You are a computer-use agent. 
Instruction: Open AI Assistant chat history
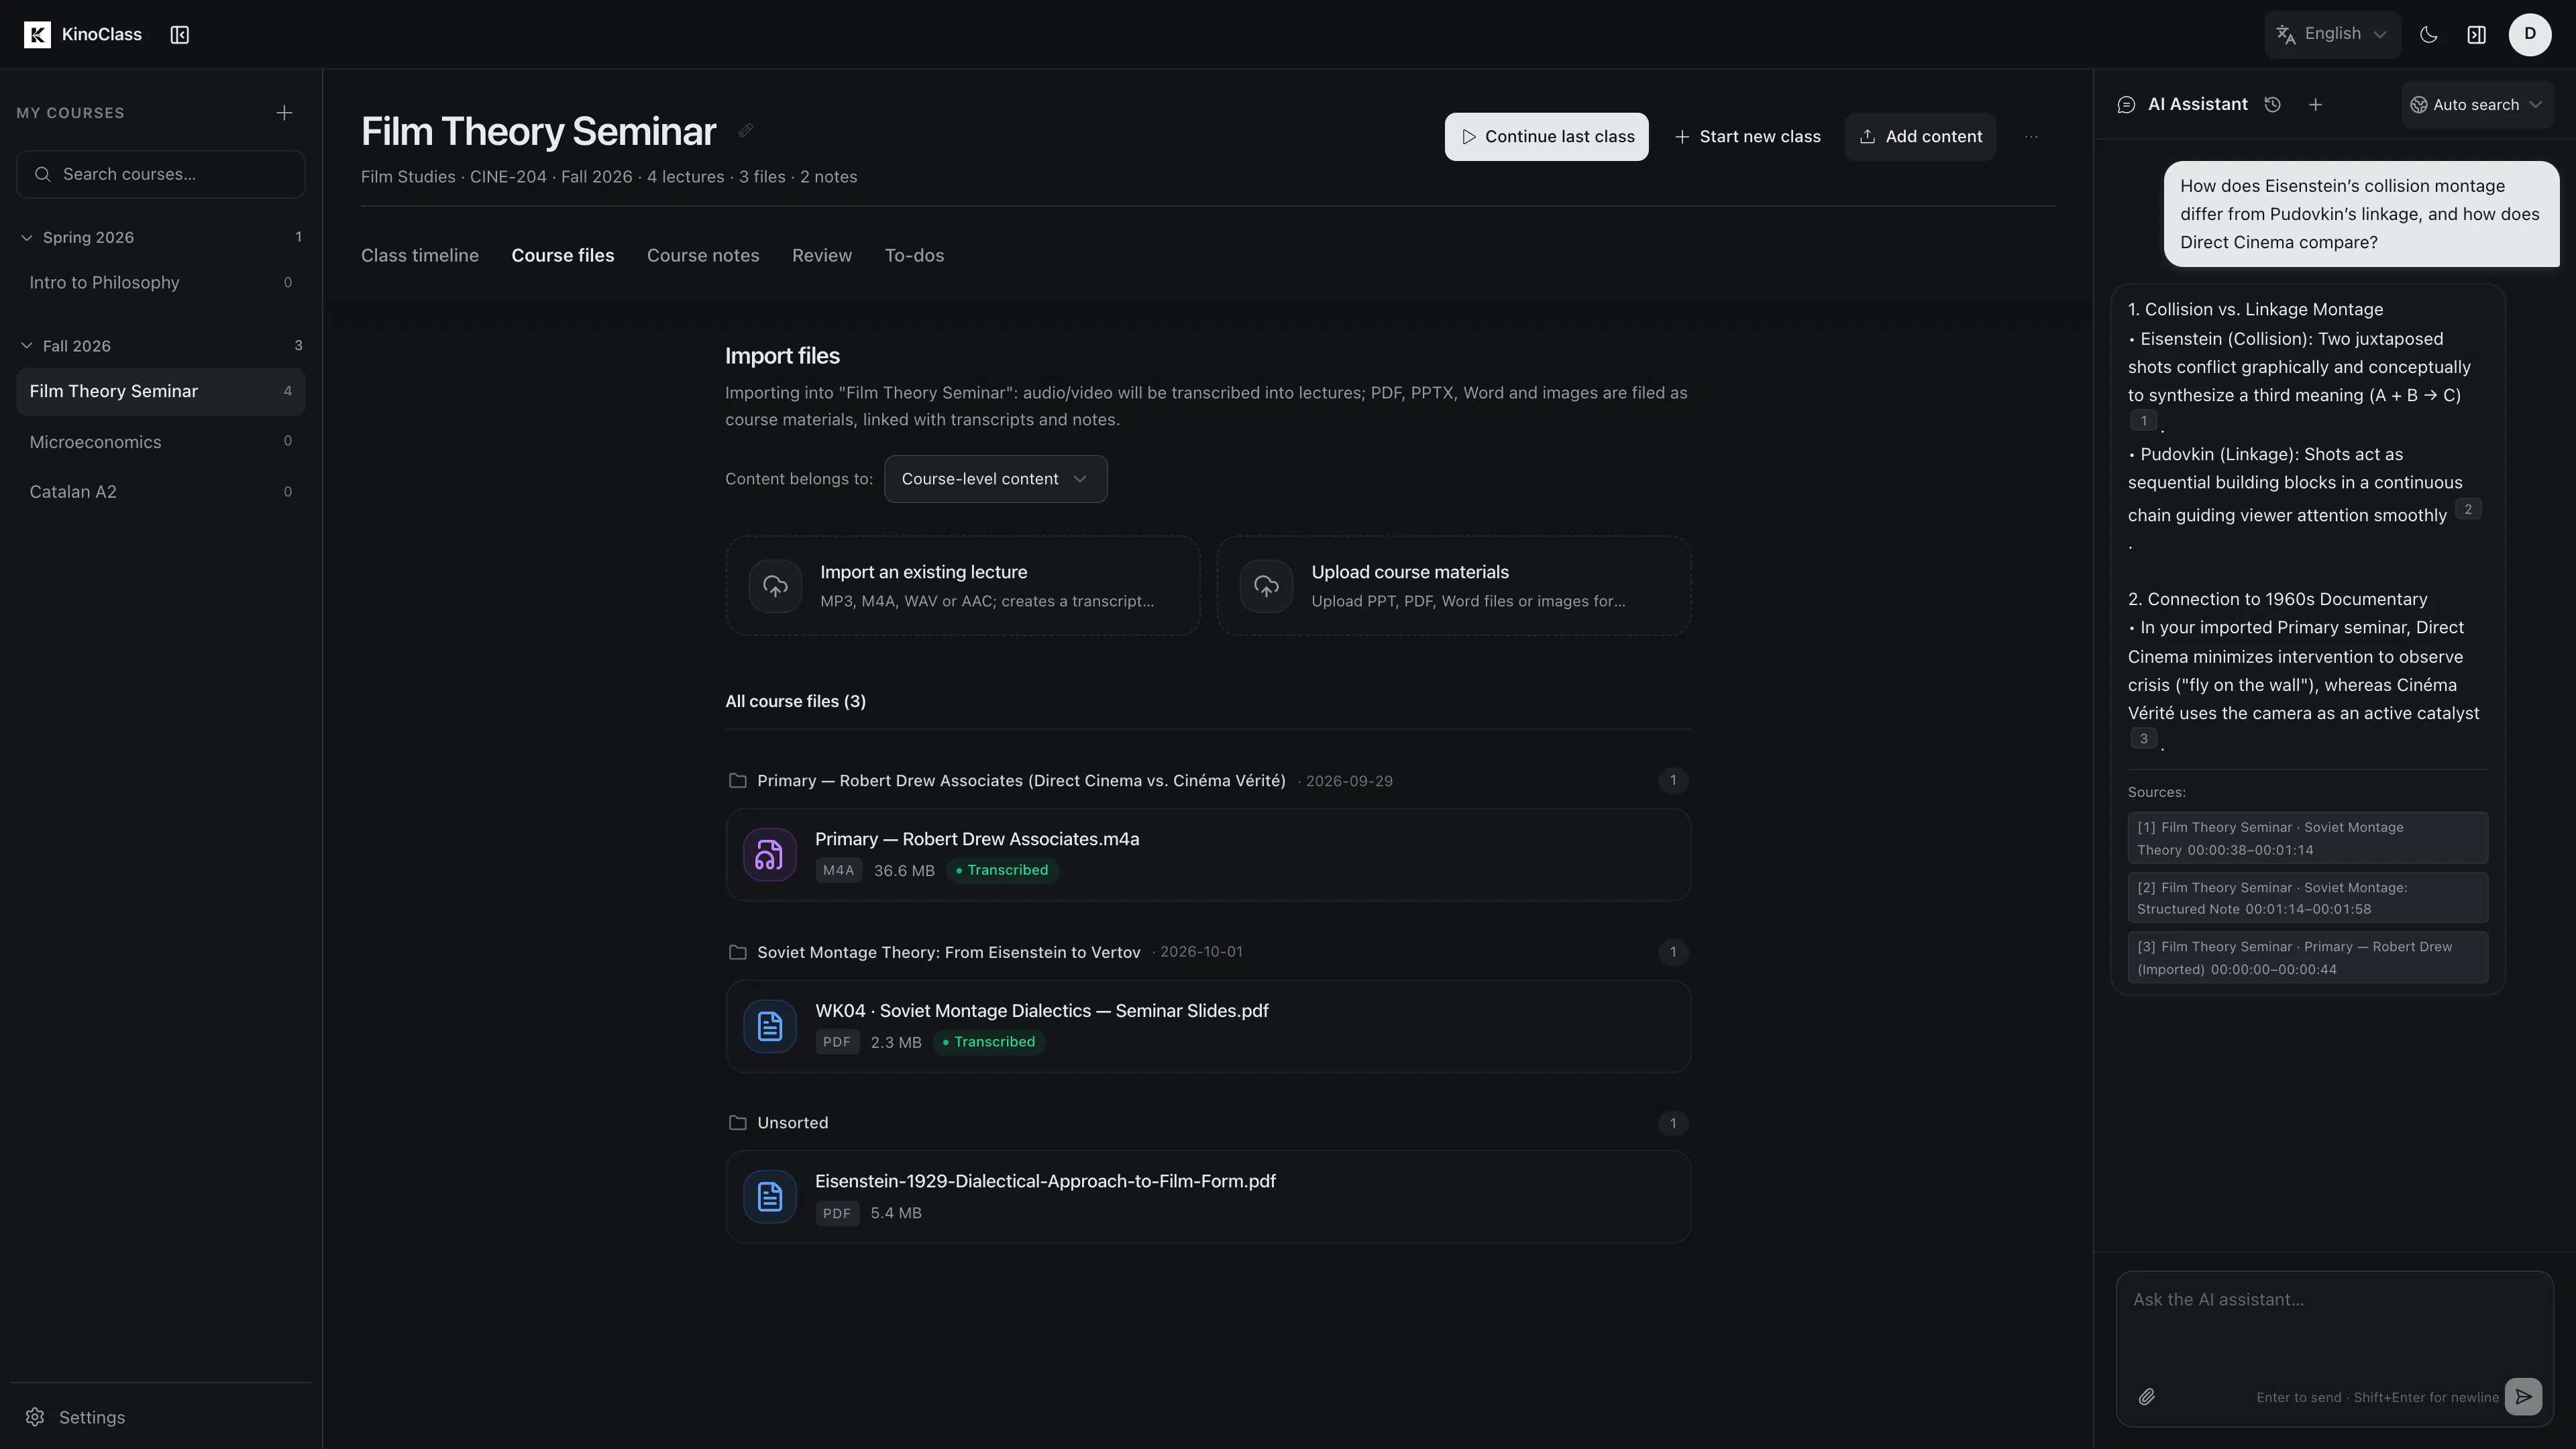tap(2273, 105)
